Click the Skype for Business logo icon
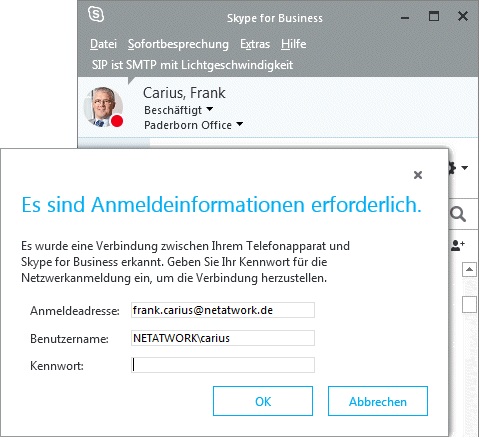The height and width of the screenshot is (437, 479). pos(96,15)
